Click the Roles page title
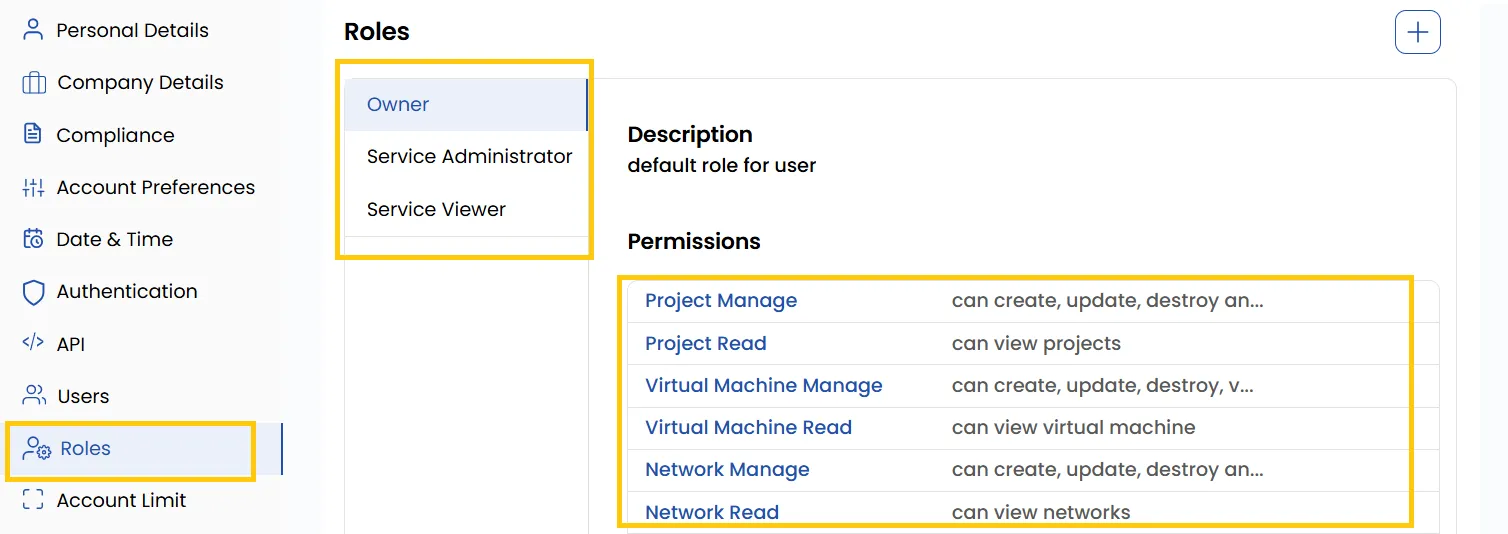This screenshot has width=1508, height=534. pos(377,32)
